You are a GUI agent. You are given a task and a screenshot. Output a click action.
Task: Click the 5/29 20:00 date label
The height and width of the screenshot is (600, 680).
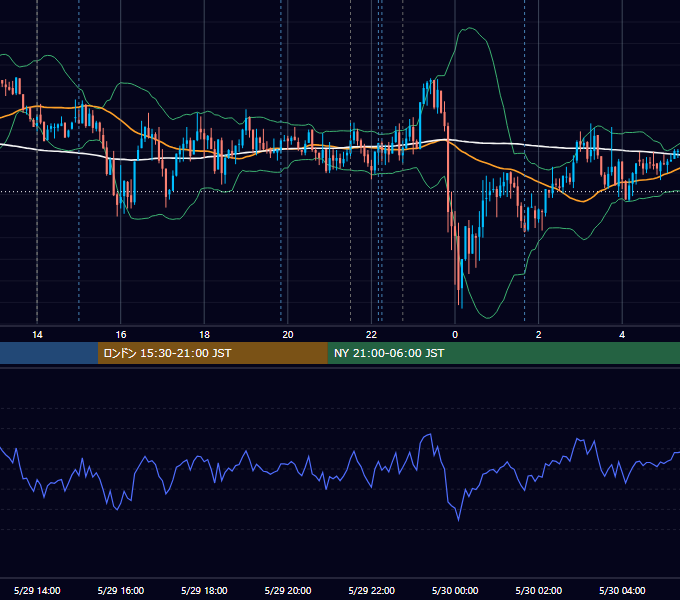(288, 590)
